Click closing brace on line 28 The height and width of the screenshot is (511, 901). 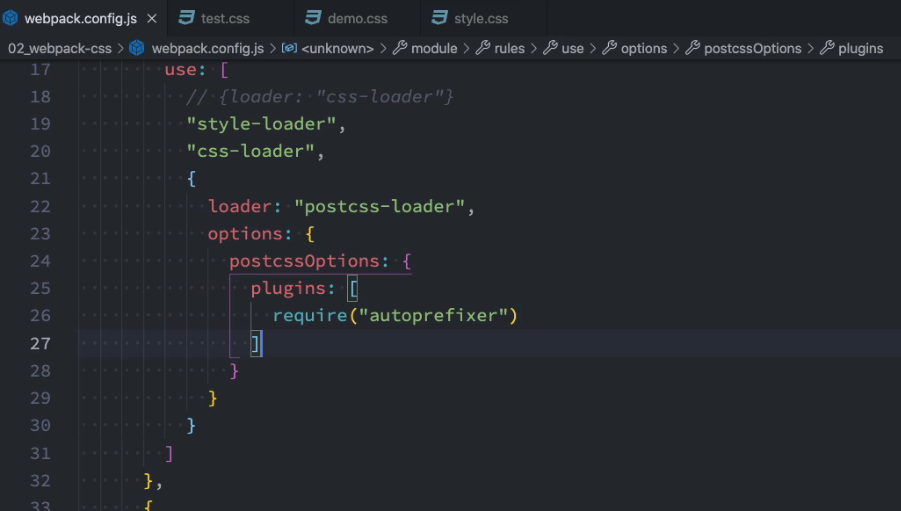(234, 371)
